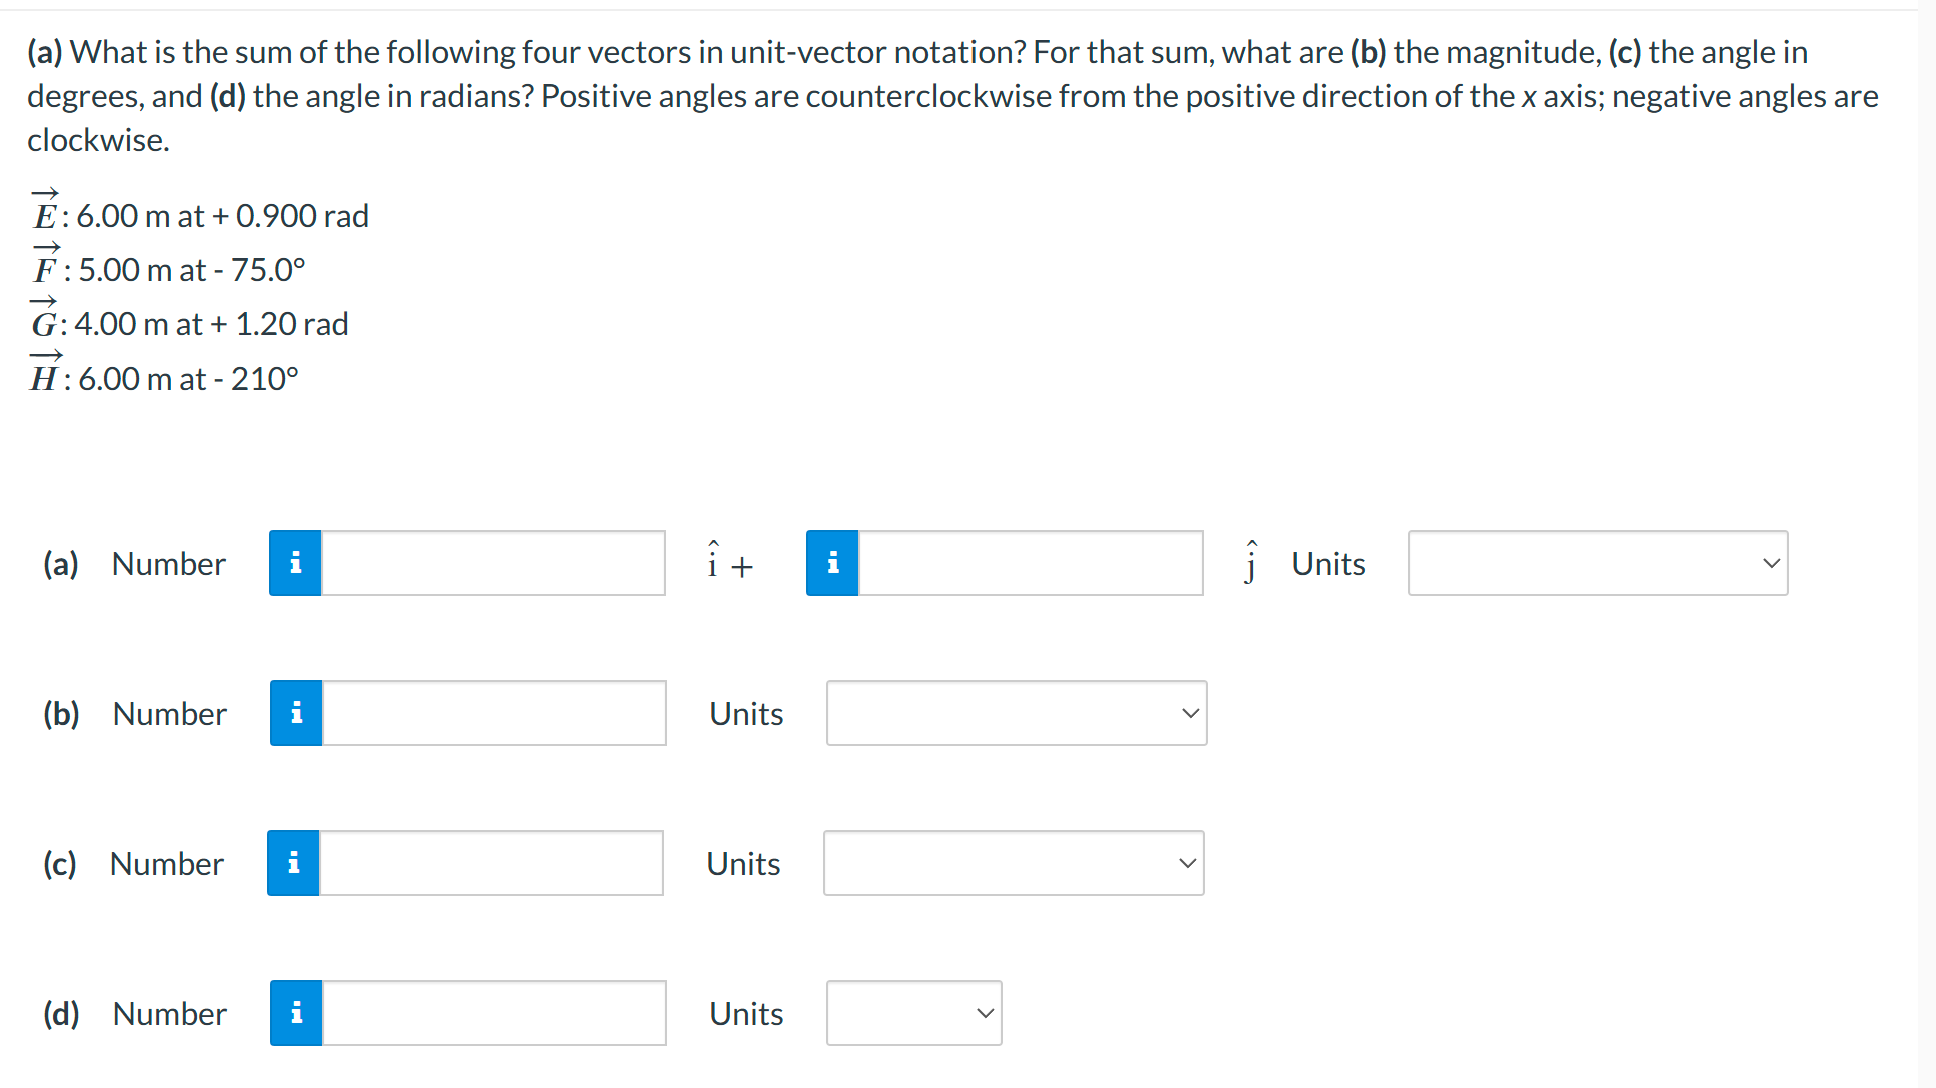Expand the Units dropdown for part (b)

tap(1016, 713)
